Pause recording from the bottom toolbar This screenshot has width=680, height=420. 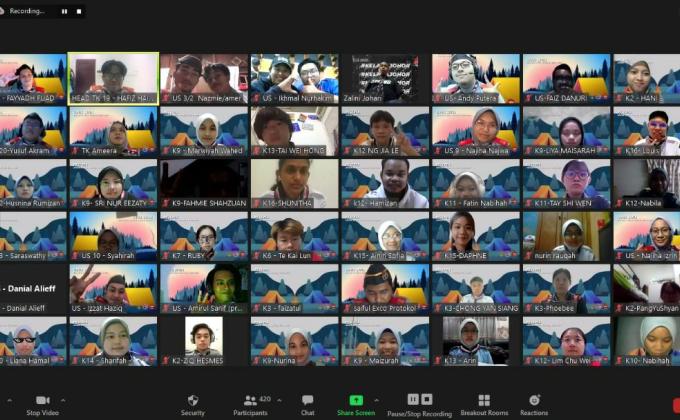click(x=413, y=399)
